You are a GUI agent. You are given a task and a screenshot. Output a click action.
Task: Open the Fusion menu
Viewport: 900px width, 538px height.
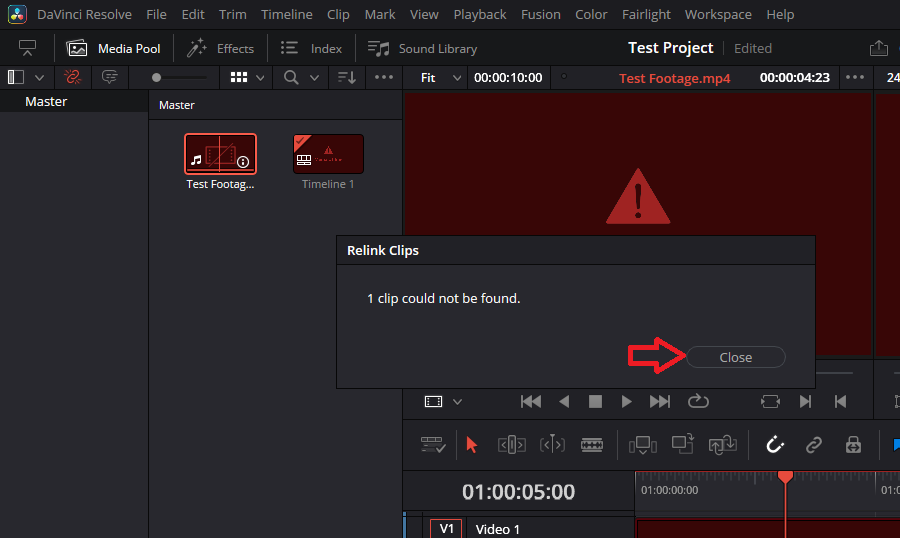tap(541, 14)
